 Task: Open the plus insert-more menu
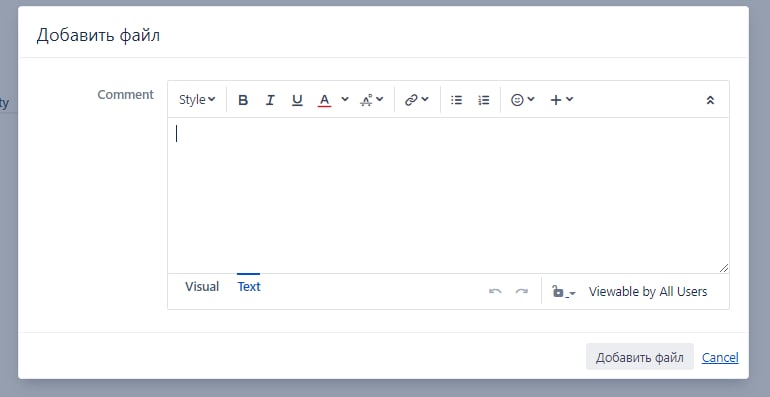[x=561, y=100]
